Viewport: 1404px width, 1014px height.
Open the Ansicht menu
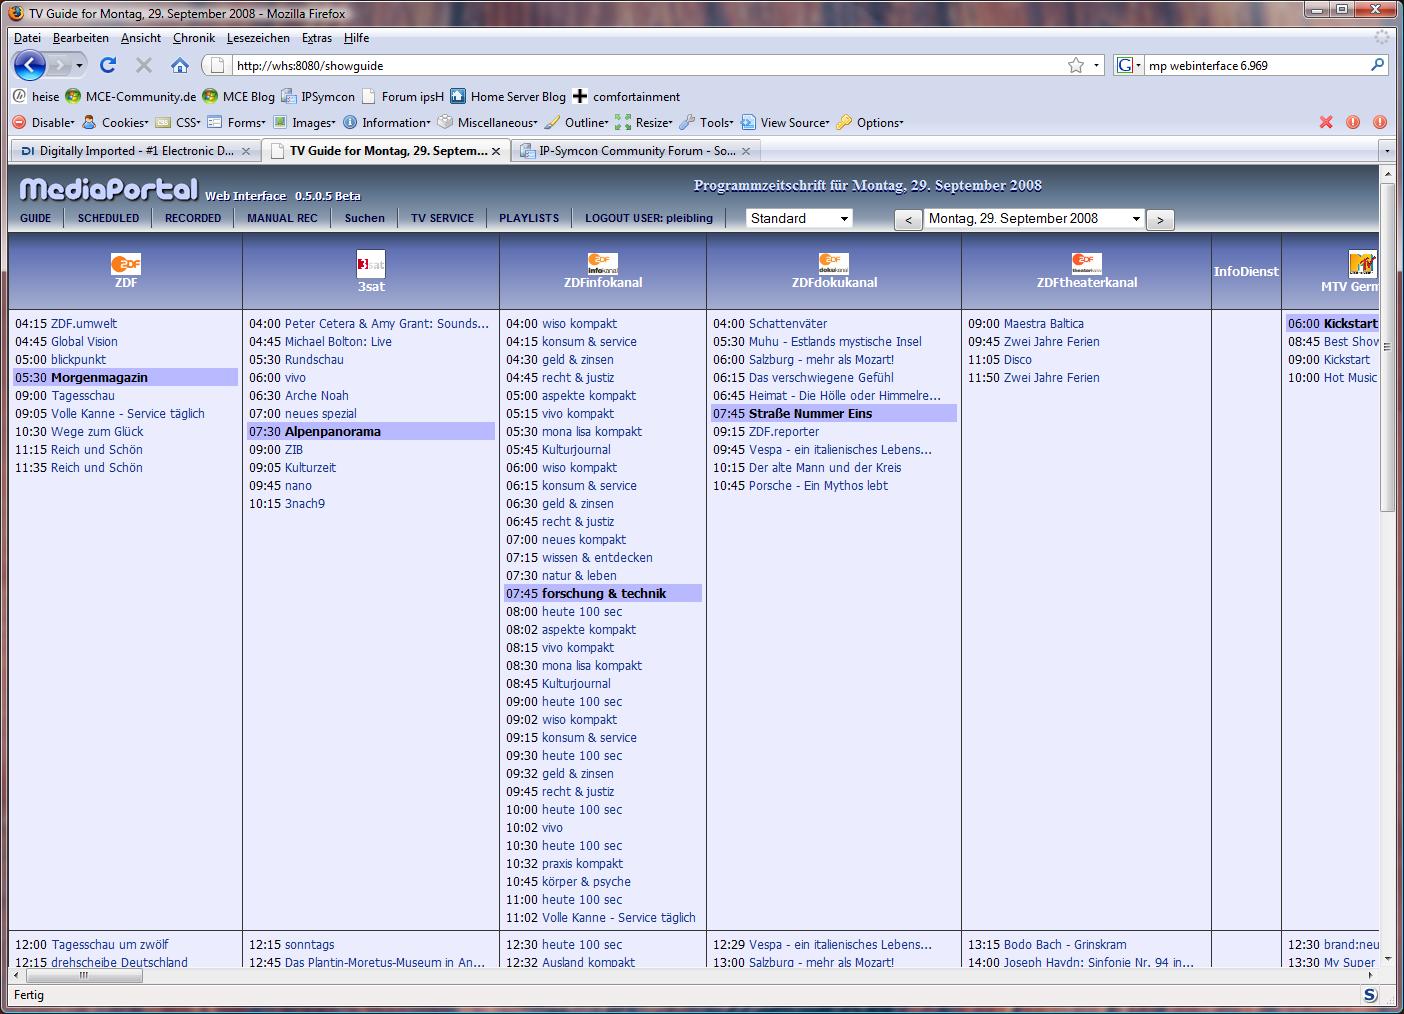coord(141,38)
